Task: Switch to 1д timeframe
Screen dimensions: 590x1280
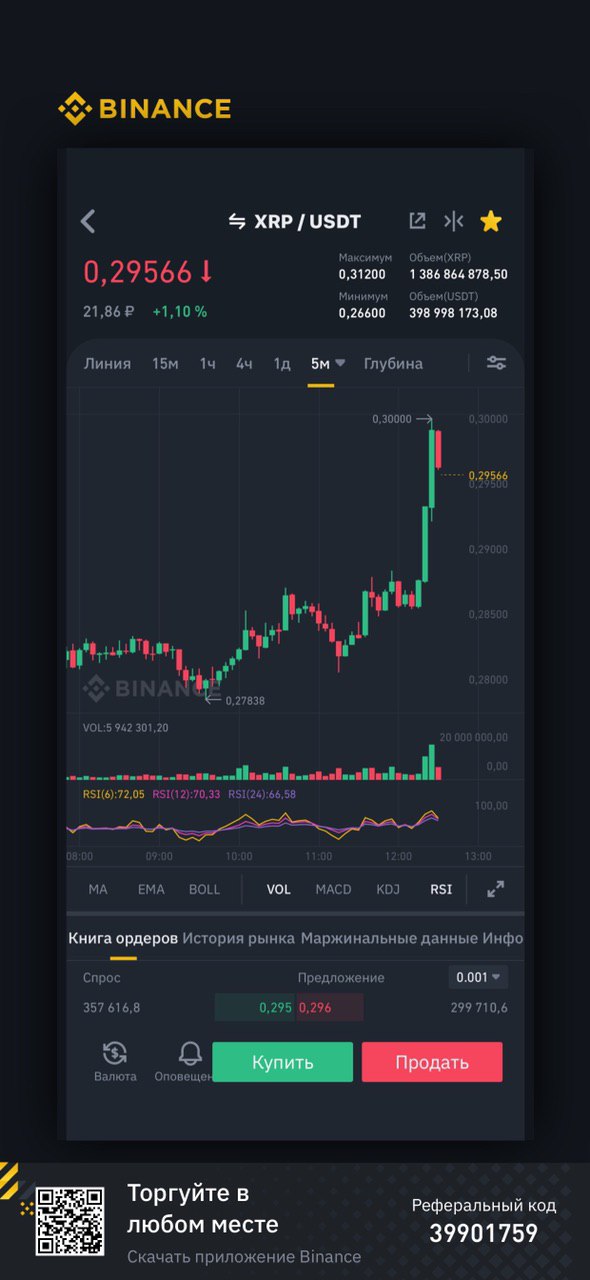Action: coord(282,364)
